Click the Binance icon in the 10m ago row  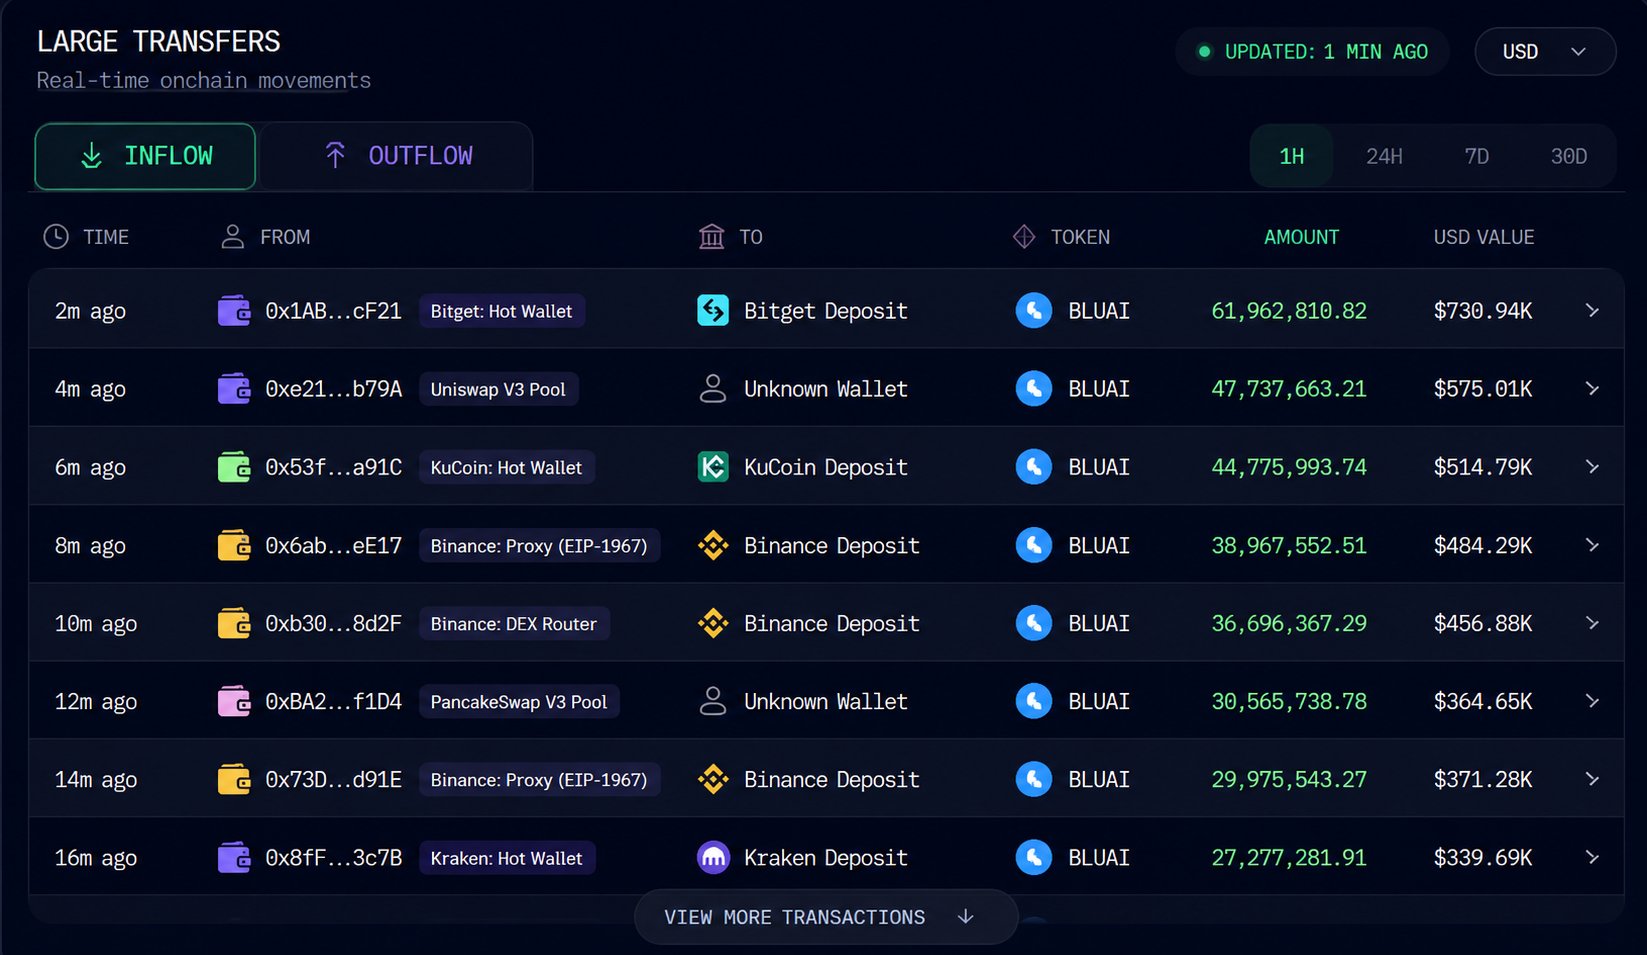point(713,623)
